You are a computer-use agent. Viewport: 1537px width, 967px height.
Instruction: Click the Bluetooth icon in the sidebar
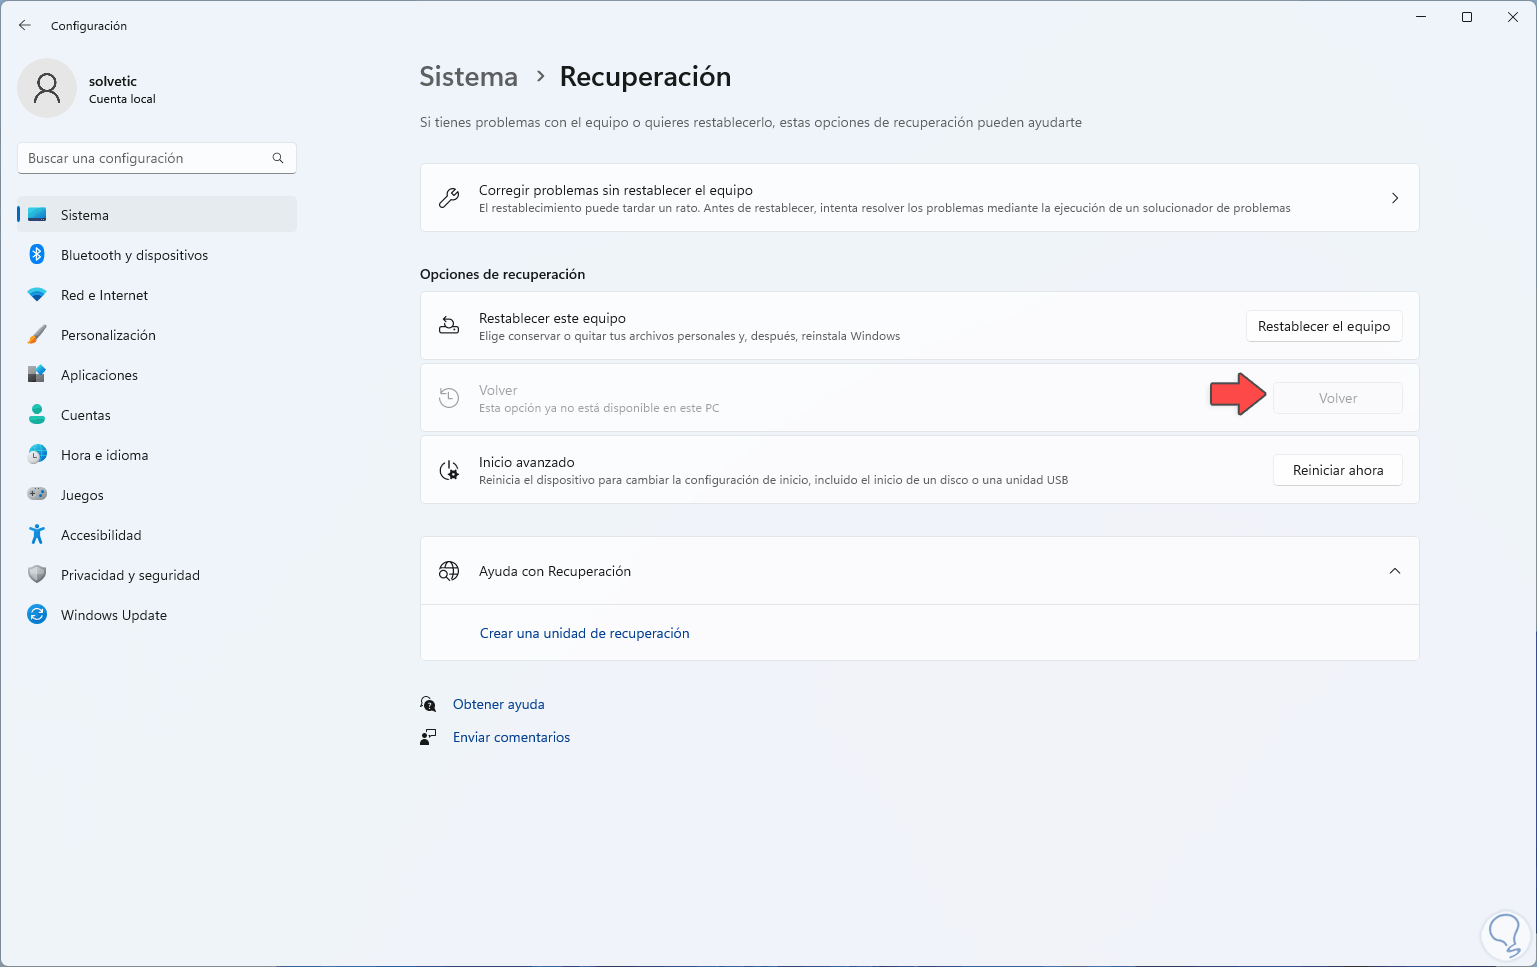click(37, 254)
